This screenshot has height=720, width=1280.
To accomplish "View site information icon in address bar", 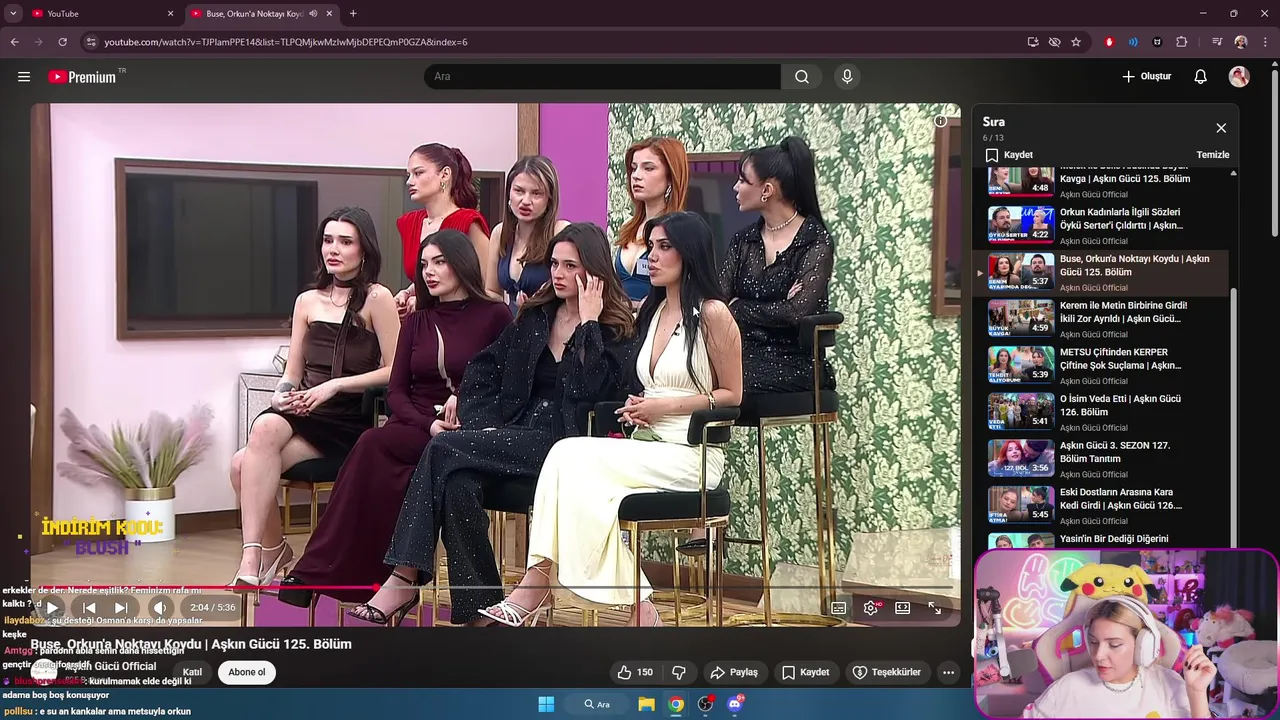I will click(90, 42).
